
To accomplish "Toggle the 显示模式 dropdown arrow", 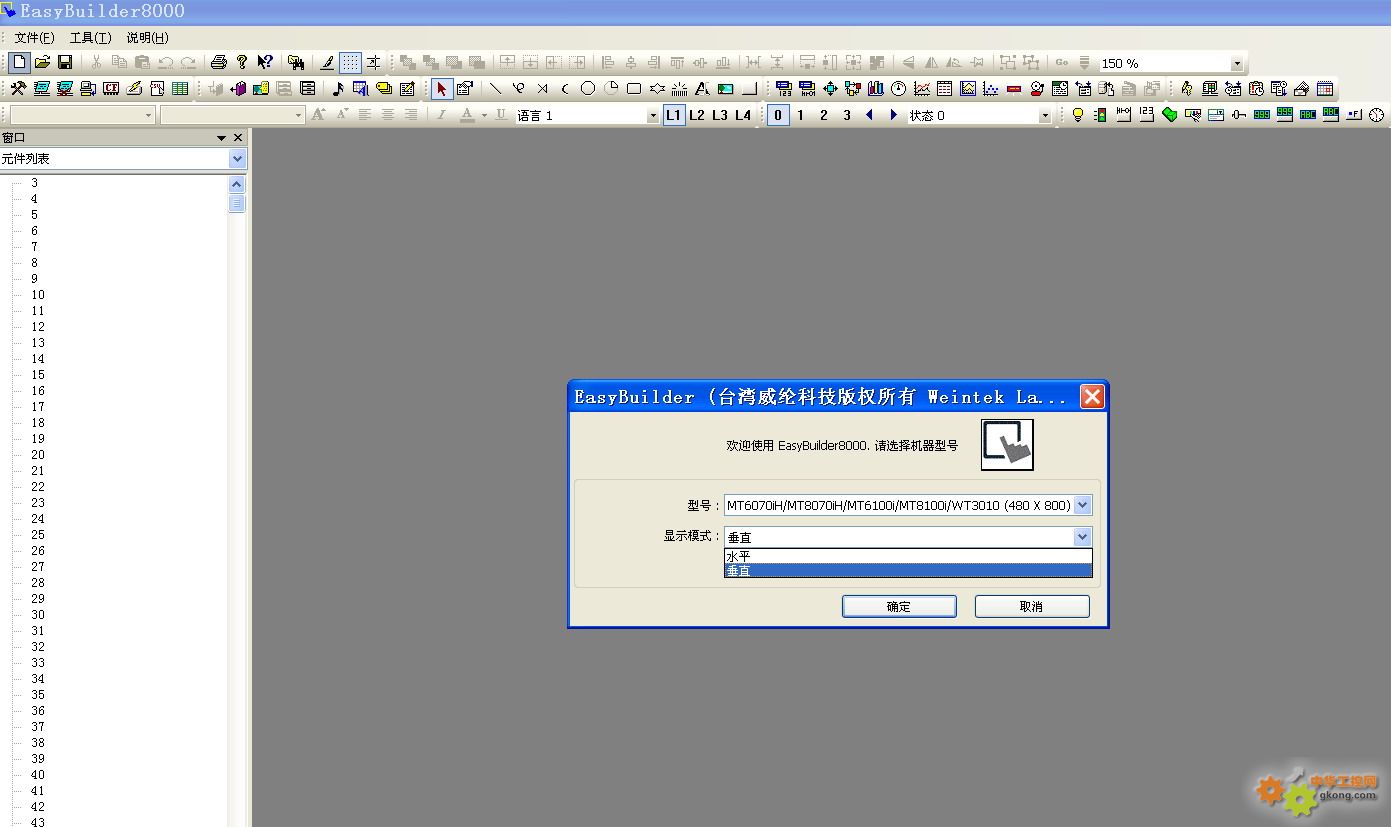I will 1082,537.
